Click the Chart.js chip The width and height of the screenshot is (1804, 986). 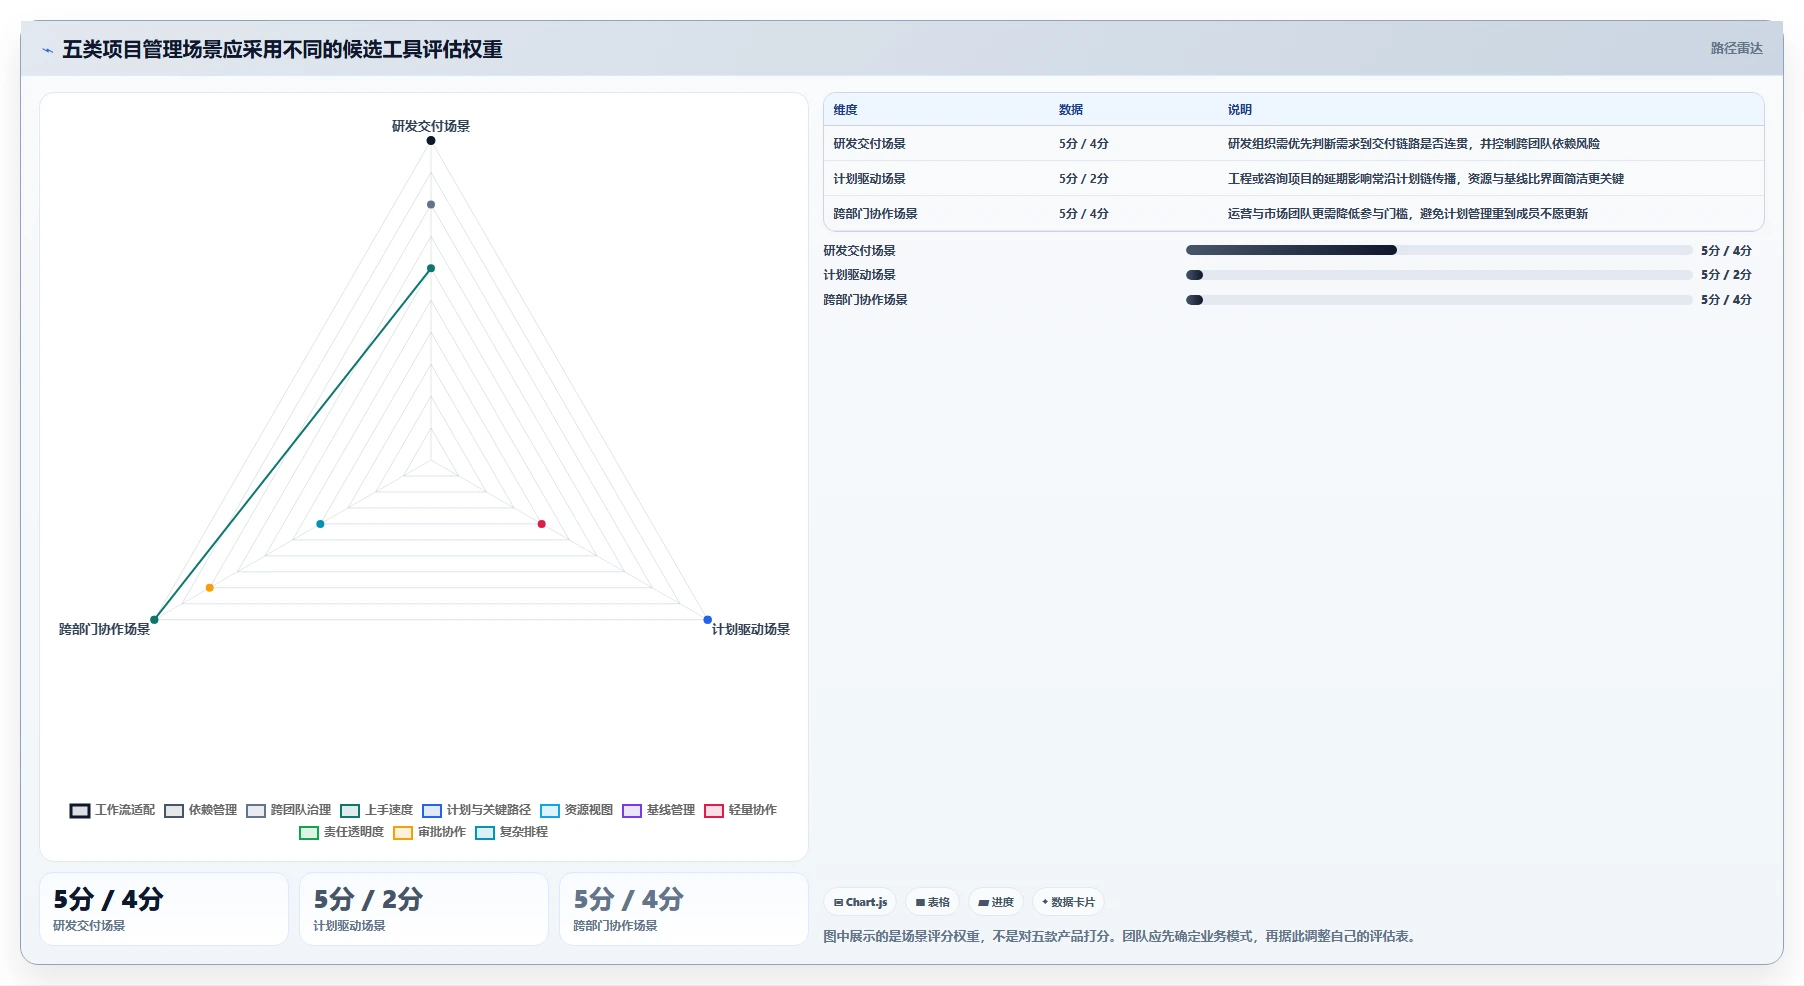point(860,902)
